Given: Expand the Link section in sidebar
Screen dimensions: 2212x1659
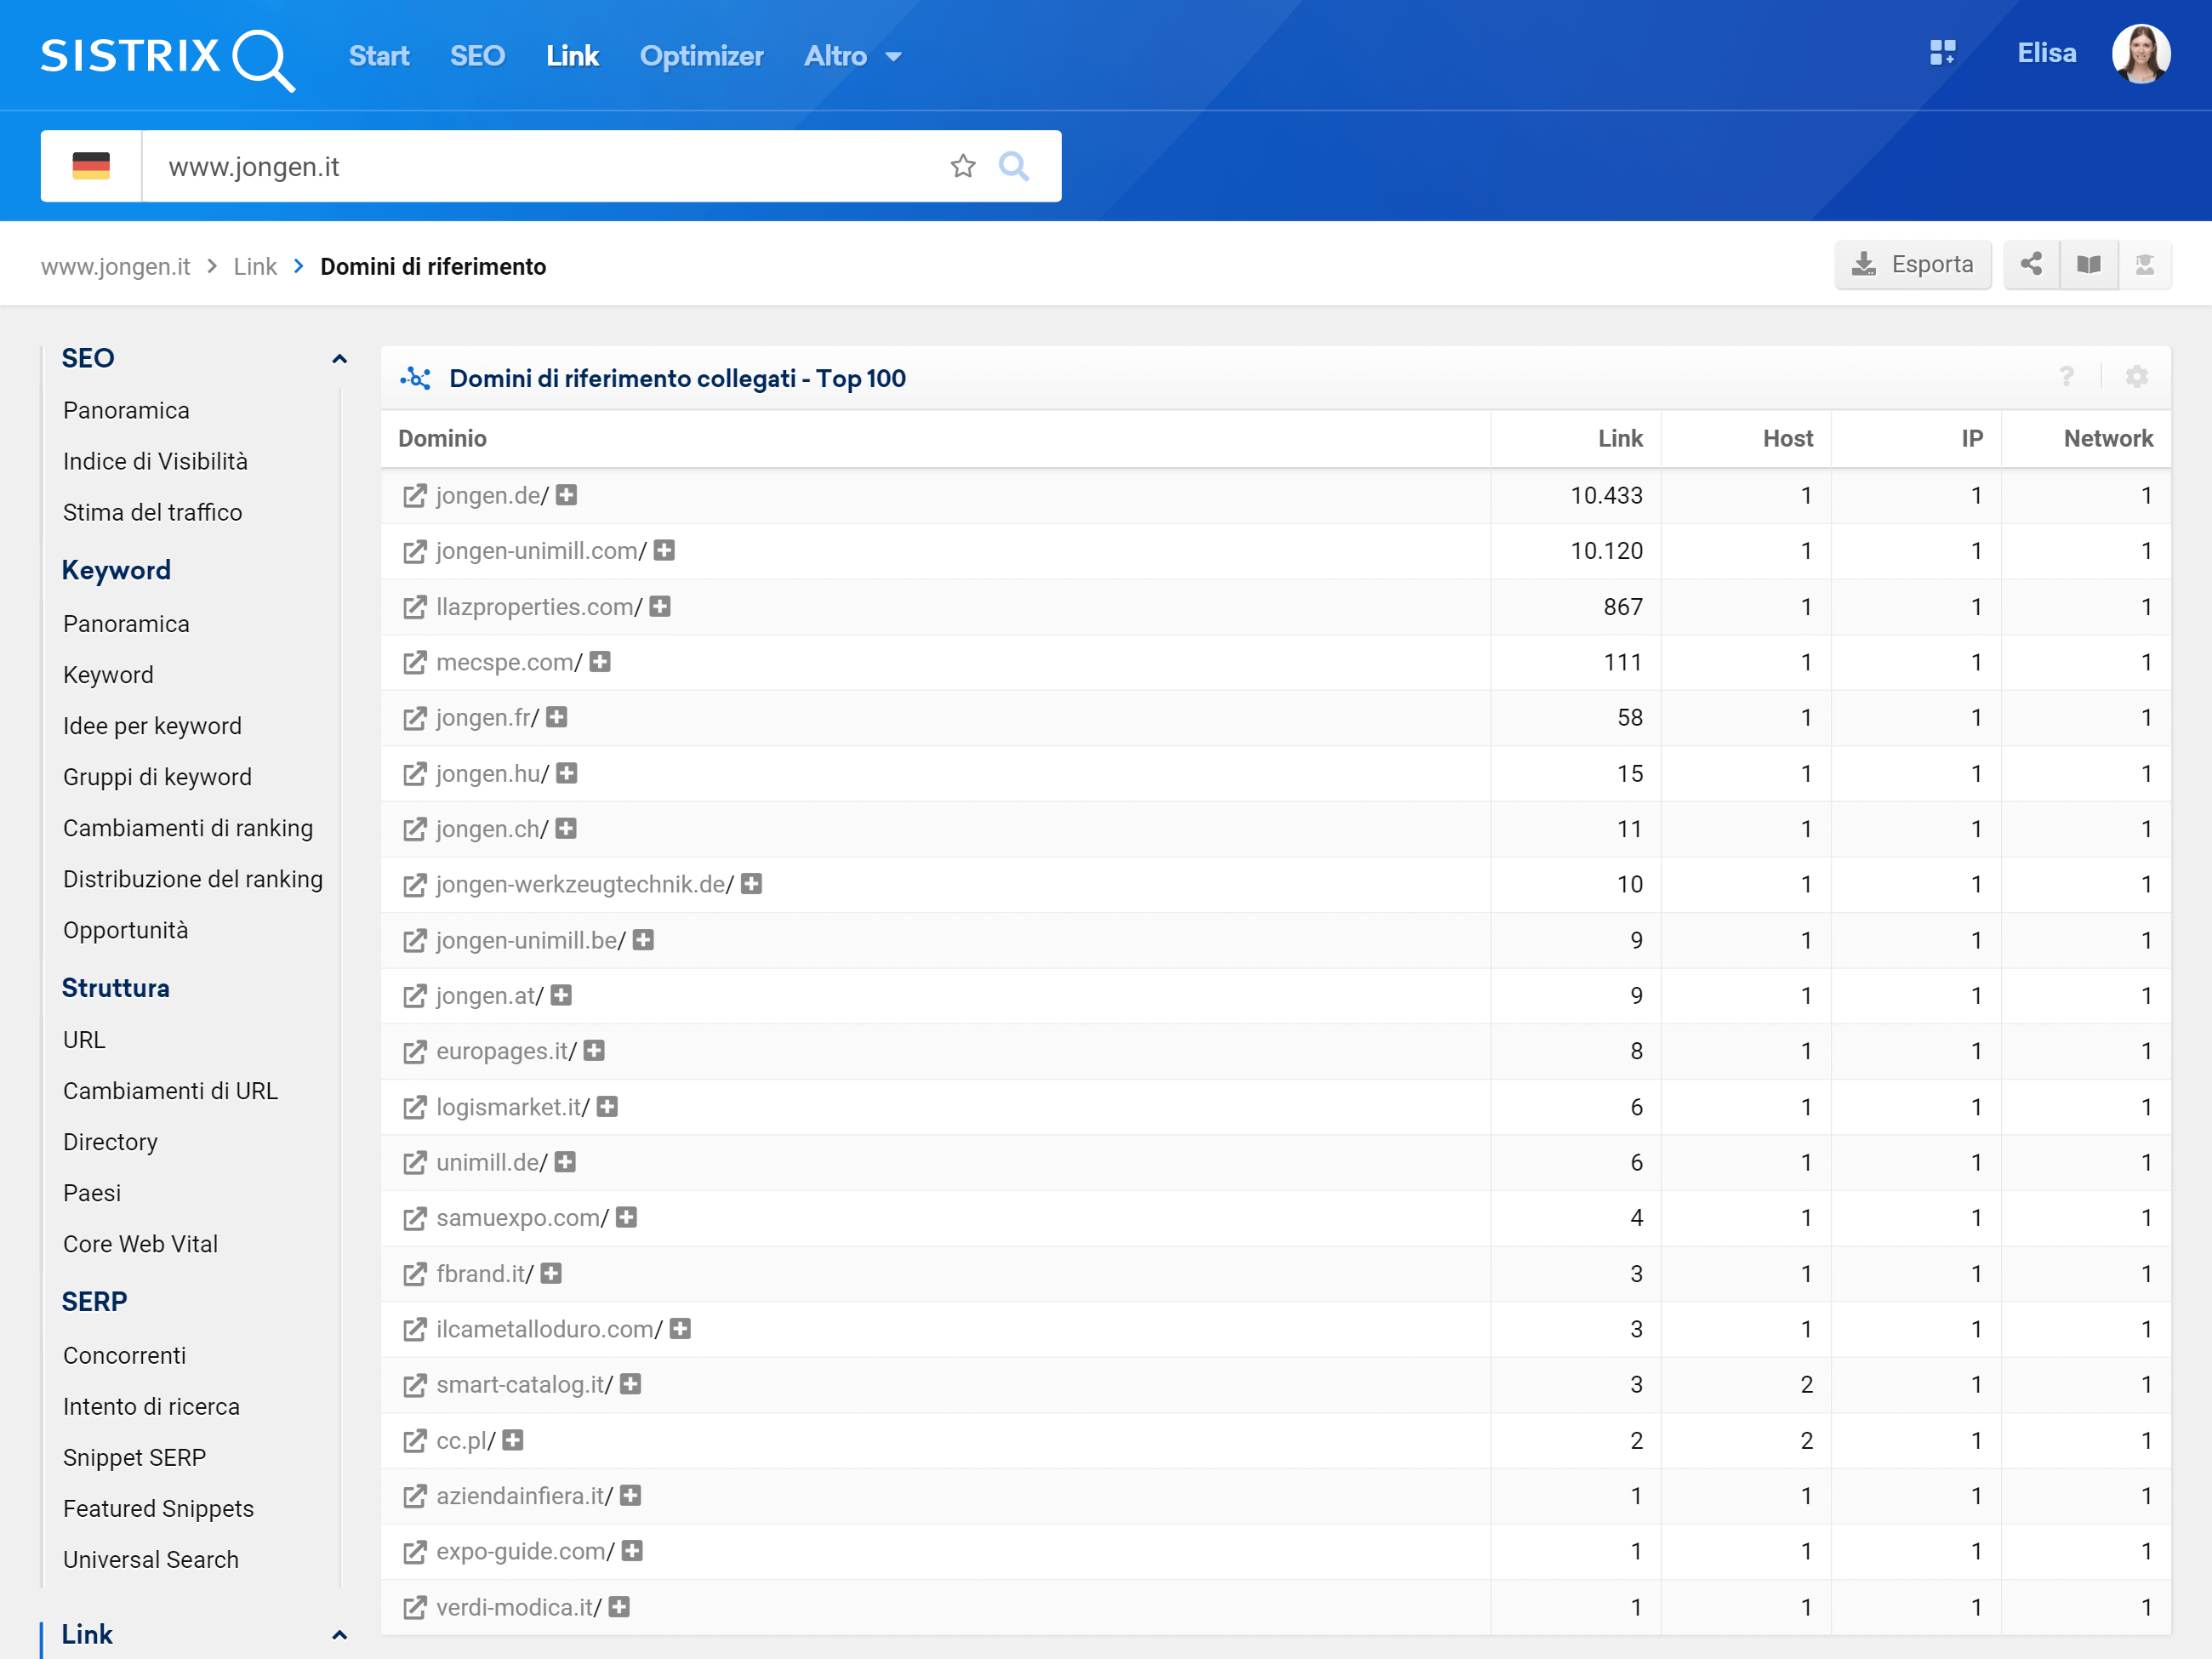Looking at the screenshot, I should 339,1634.
